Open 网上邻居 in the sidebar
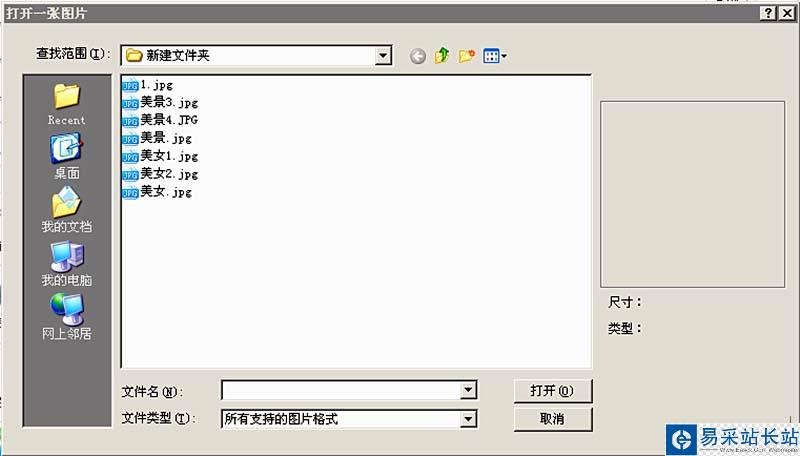This screenshot has height=456, width=800. [x=67, y=317]
